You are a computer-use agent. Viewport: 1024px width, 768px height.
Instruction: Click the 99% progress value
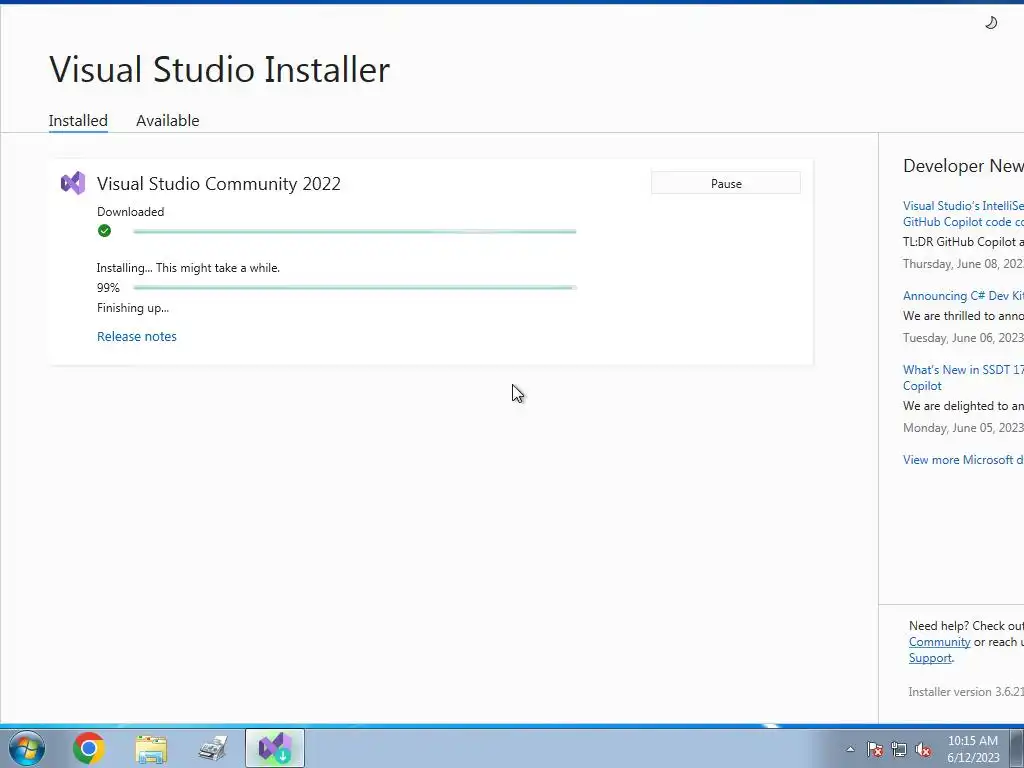pyautogui.click(x=108, y=287)
